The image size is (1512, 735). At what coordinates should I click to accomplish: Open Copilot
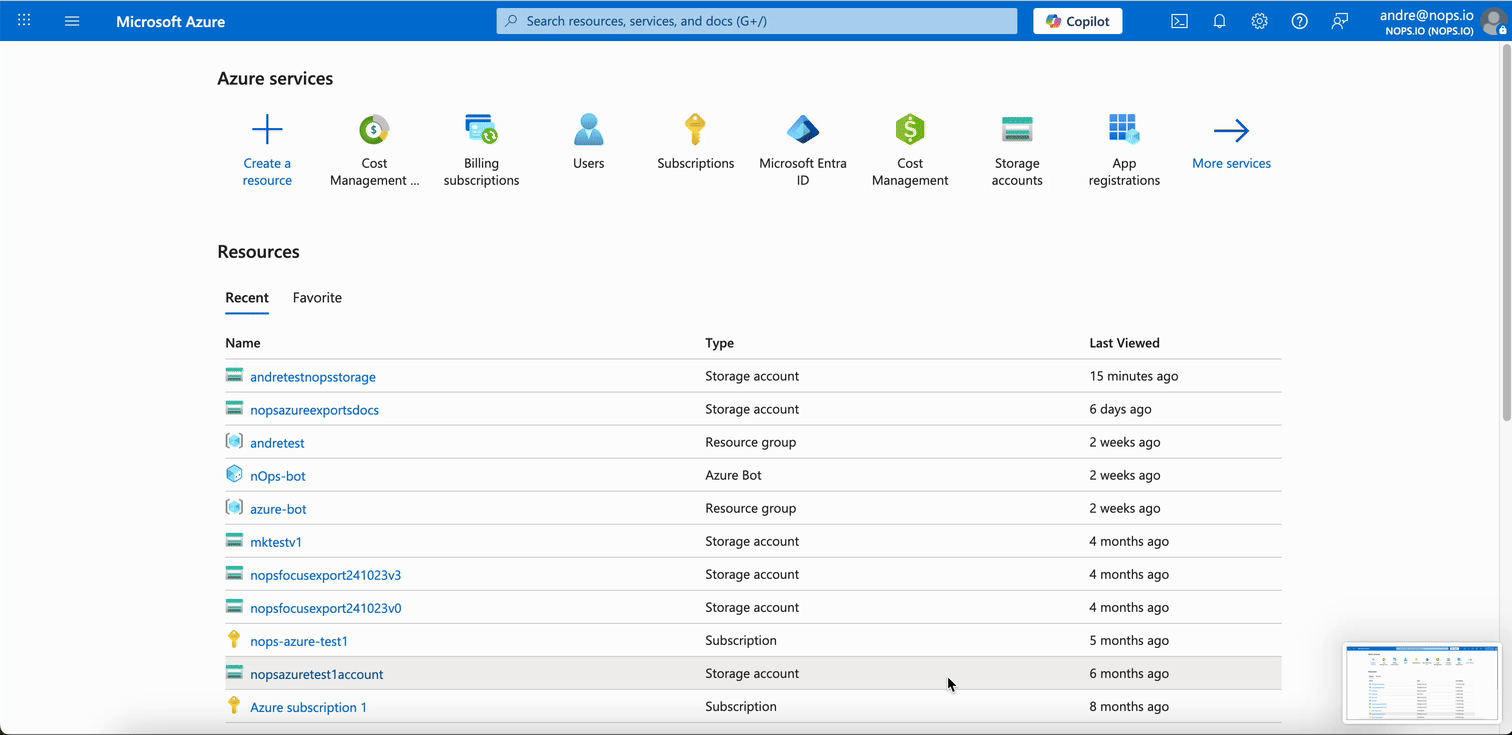[x=1077, y=20]
